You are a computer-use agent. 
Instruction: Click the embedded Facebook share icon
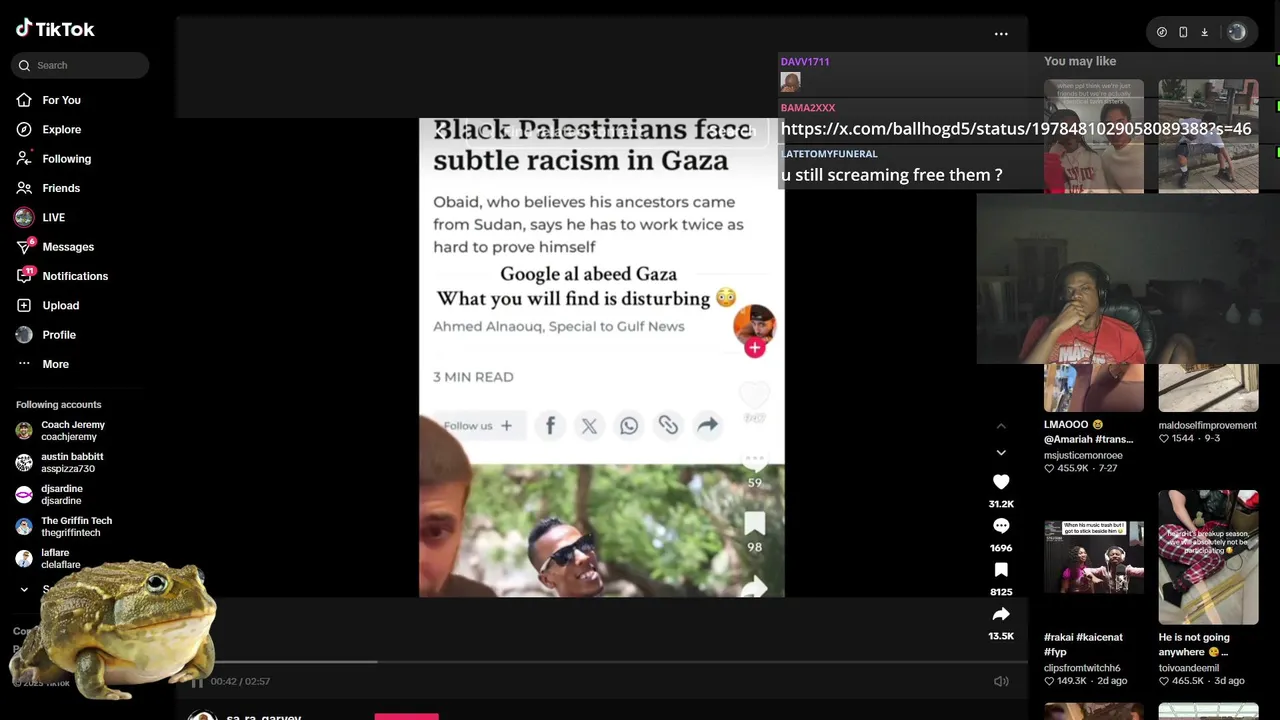(x=550, y=426)
